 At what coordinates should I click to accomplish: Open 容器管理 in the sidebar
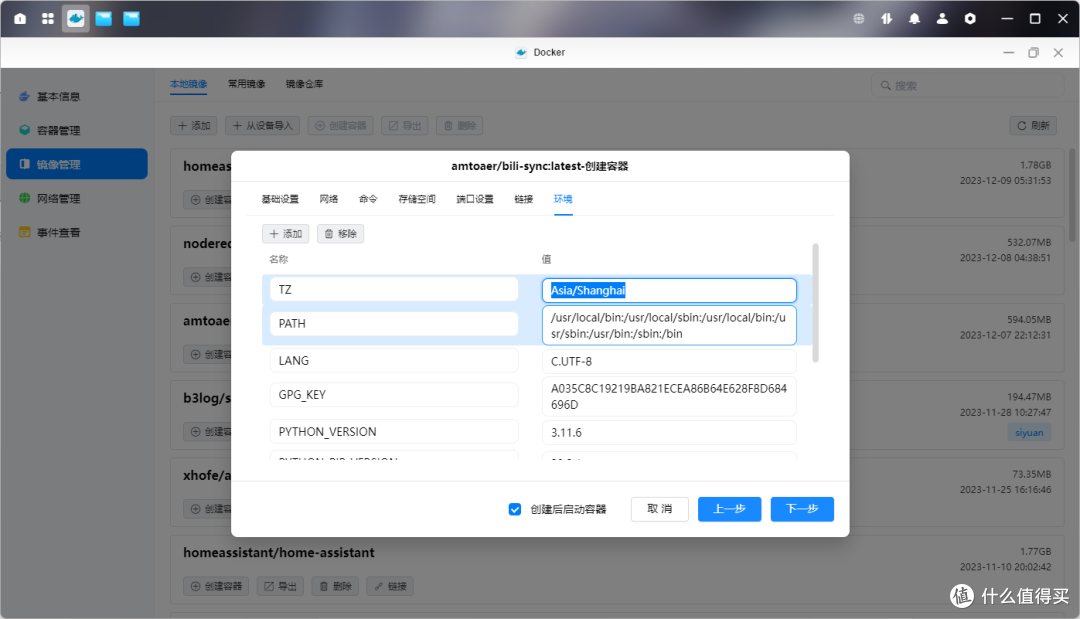click(77, 130)
